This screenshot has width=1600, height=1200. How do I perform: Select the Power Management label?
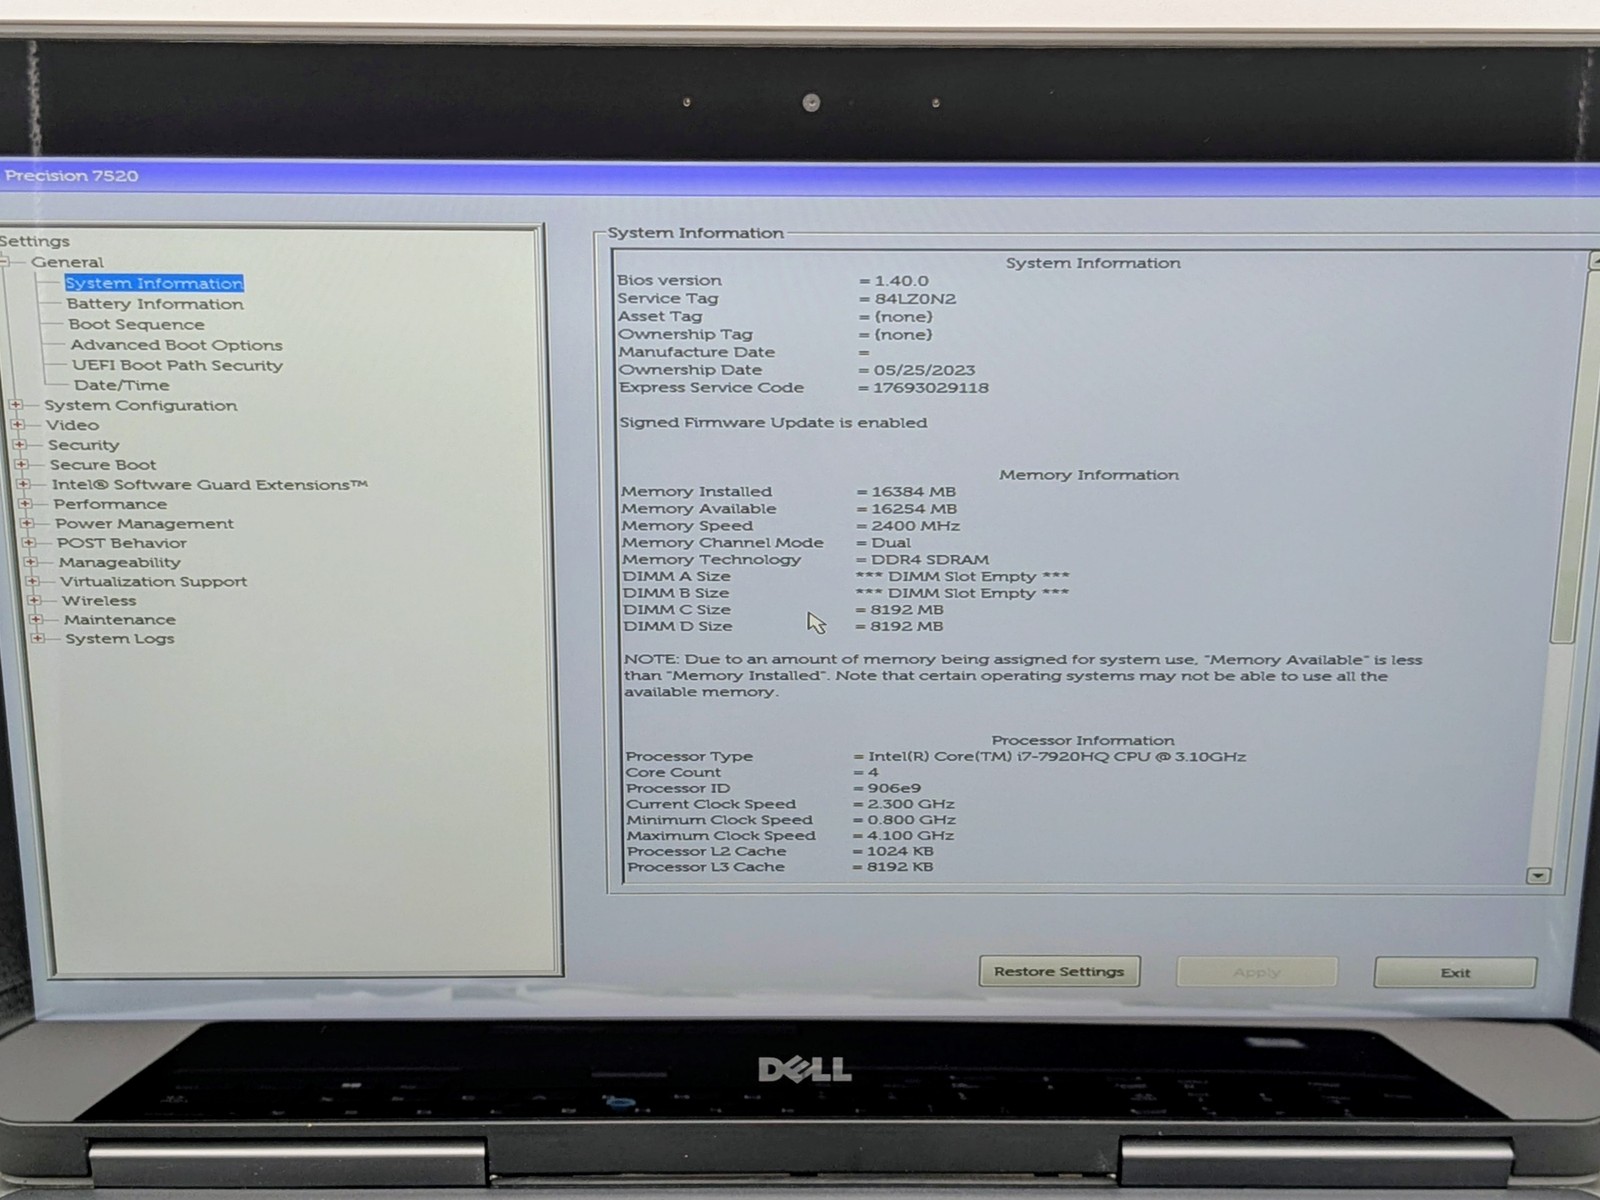144,524
